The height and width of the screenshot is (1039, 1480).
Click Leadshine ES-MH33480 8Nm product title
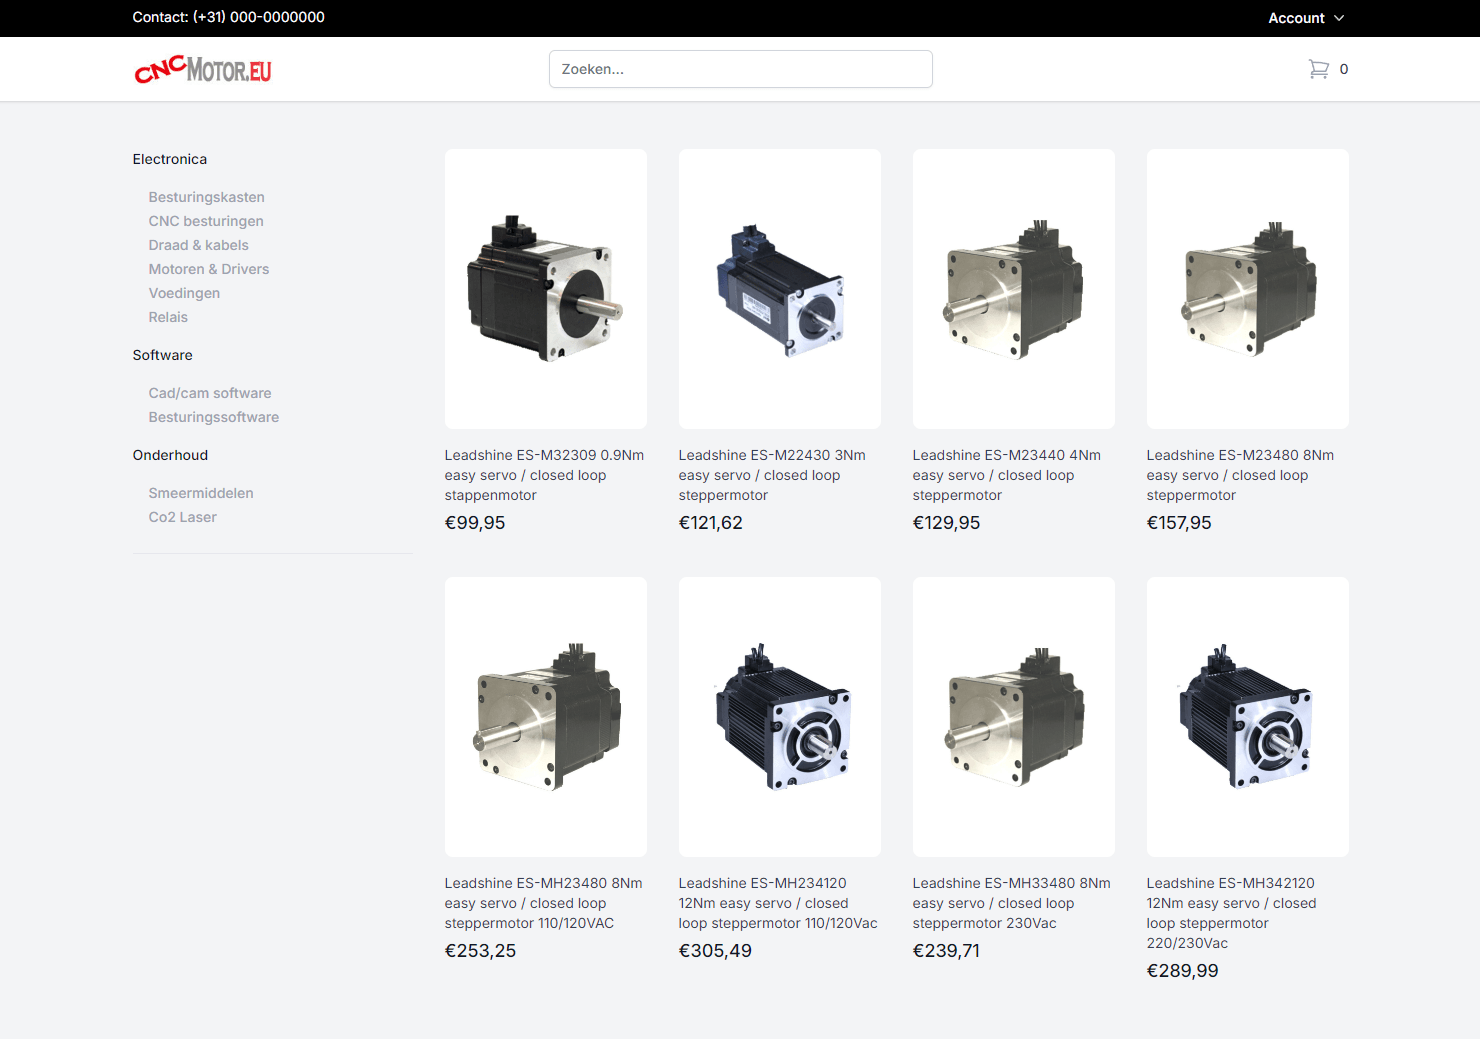coord(1012,903)
